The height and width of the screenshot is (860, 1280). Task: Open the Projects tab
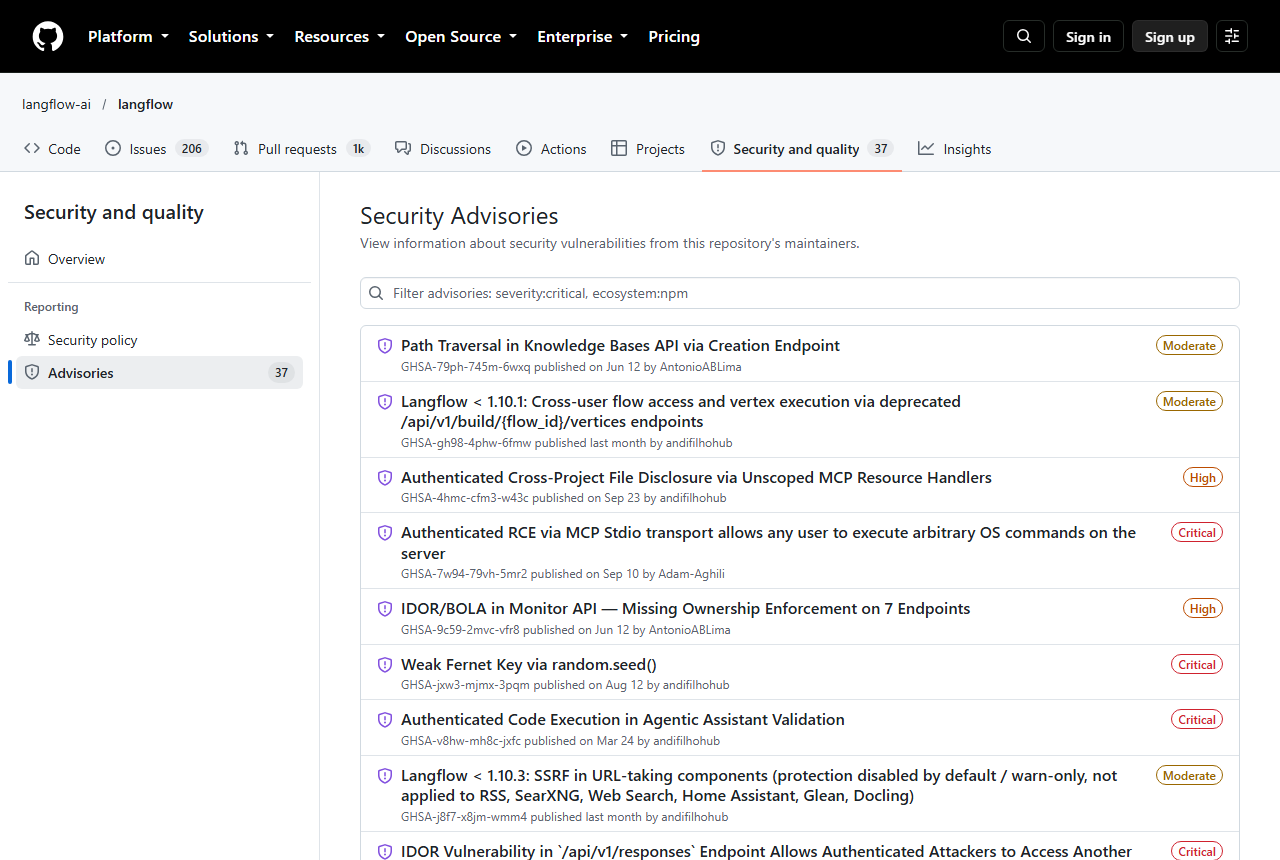pyautogui.click(x=648, y=149)
